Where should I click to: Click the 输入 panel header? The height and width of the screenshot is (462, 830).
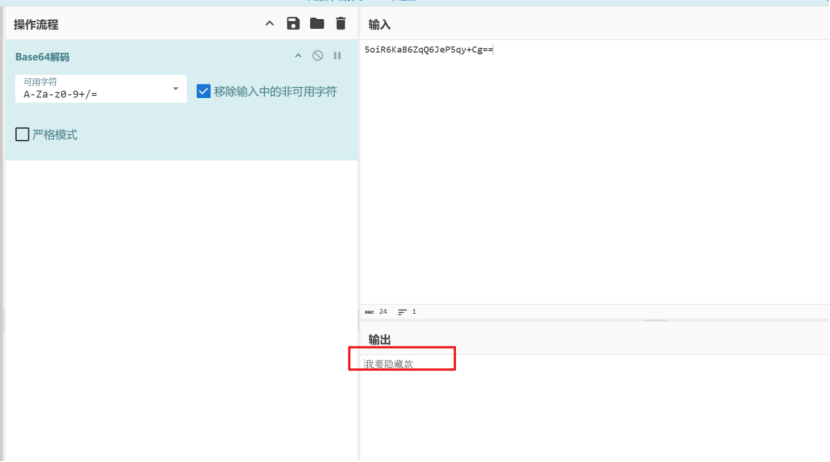pos(380,24)
